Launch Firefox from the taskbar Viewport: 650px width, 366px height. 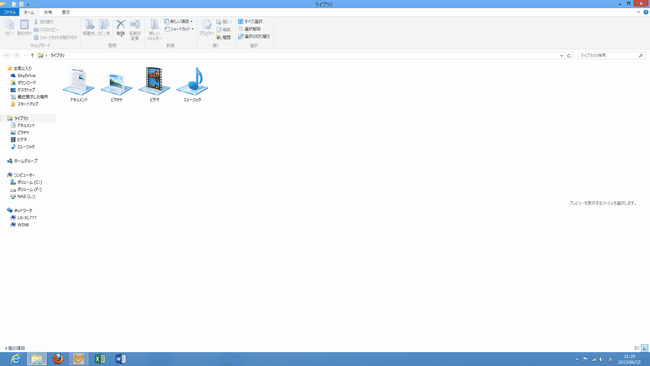tap(58, 359)
